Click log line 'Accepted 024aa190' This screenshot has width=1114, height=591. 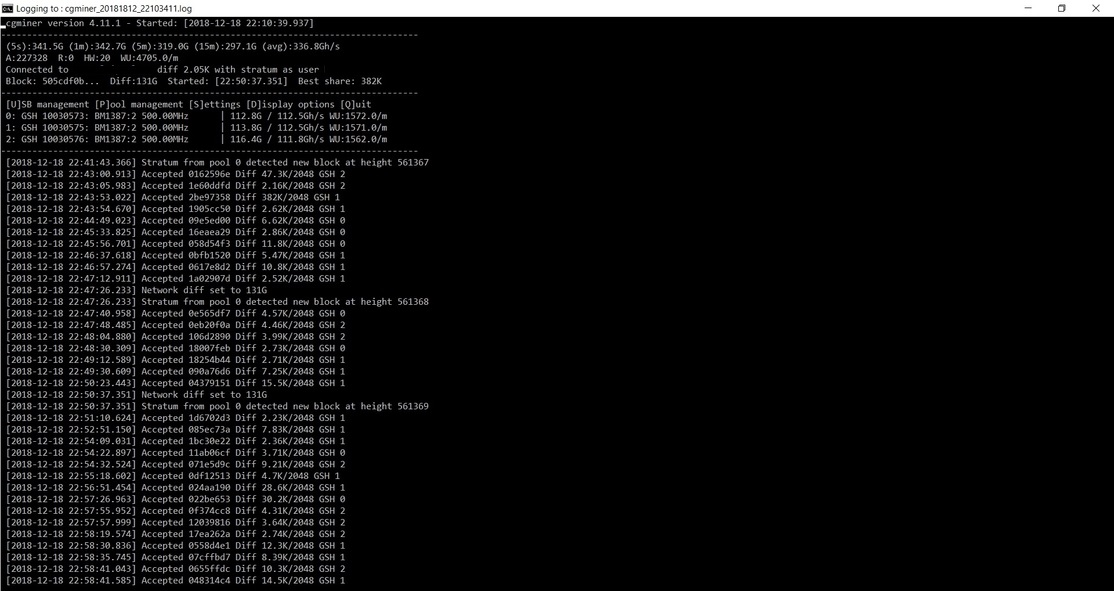tap(175, 487)
